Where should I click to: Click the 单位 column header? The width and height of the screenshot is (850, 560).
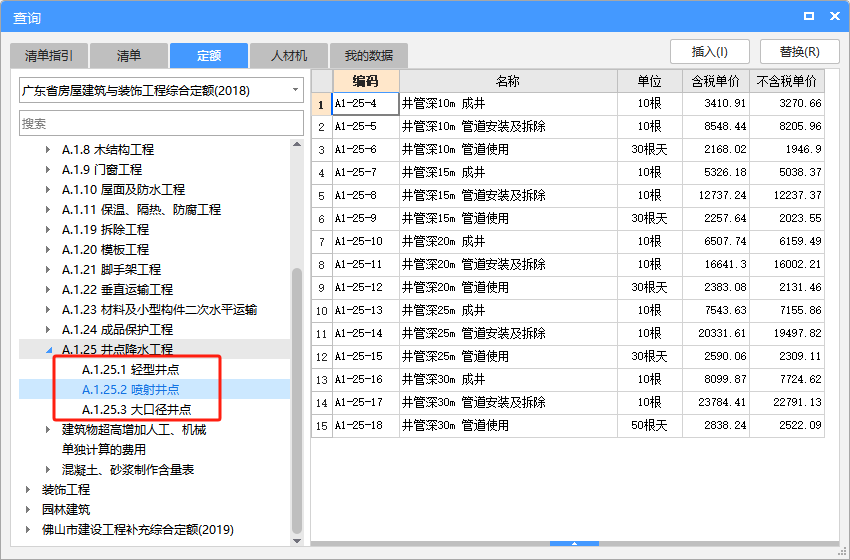[x=649, y=81]
